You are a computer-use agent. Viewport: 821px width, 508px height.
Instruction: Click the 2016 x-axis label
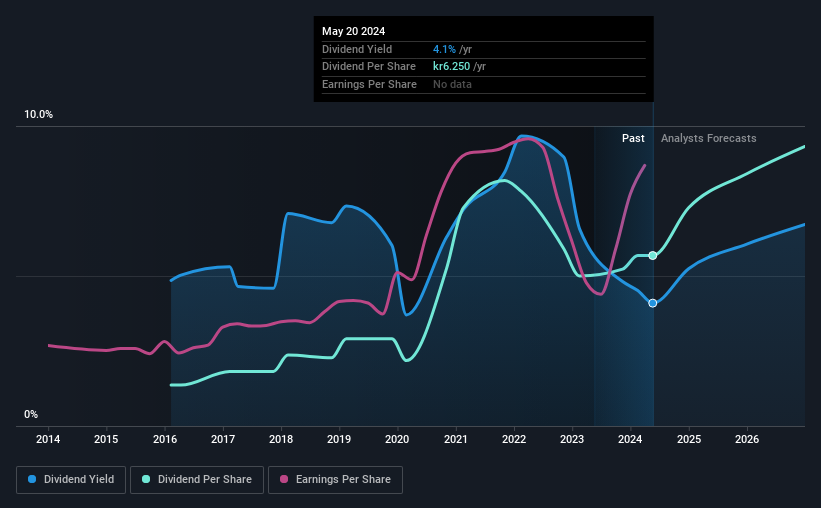point(164,439)
